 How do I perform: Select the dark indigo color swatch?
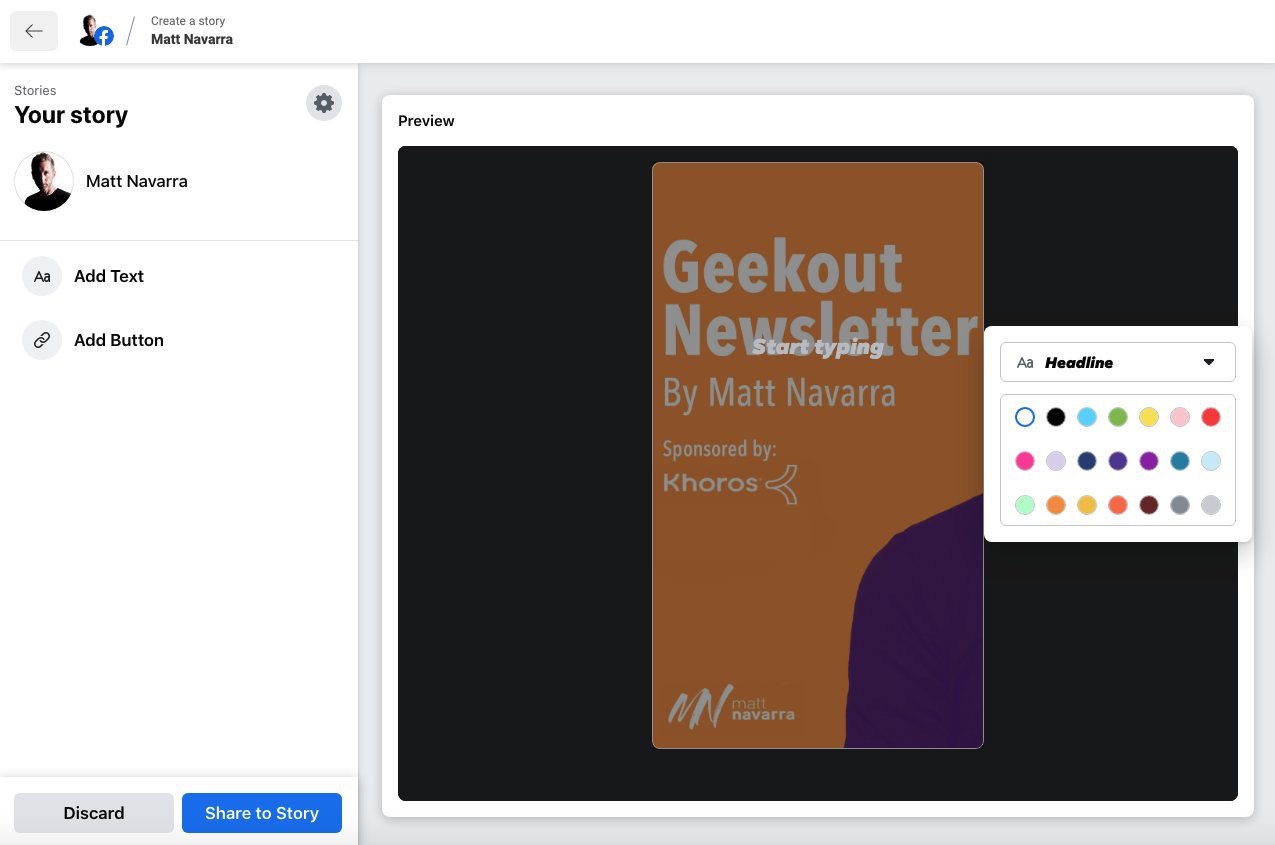1118,461
